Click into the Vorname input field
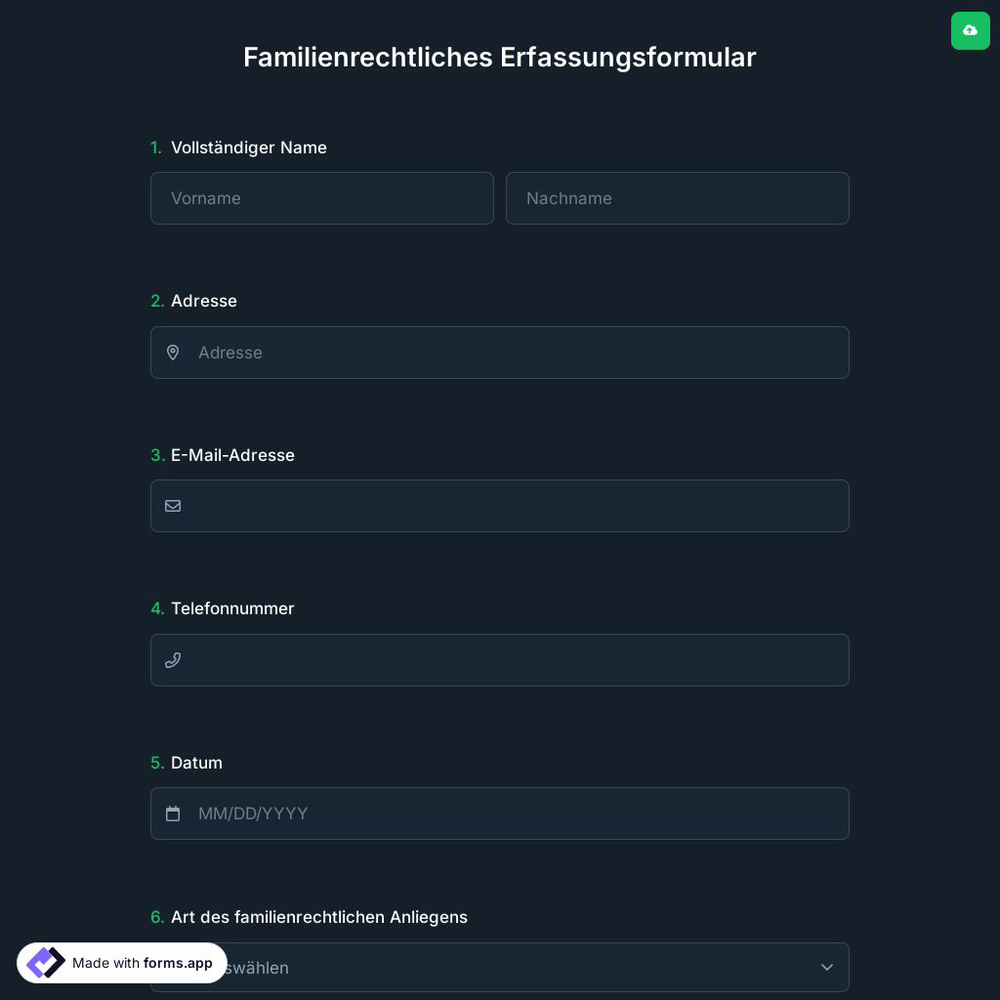The image size is (1000, 1000). 322,198
